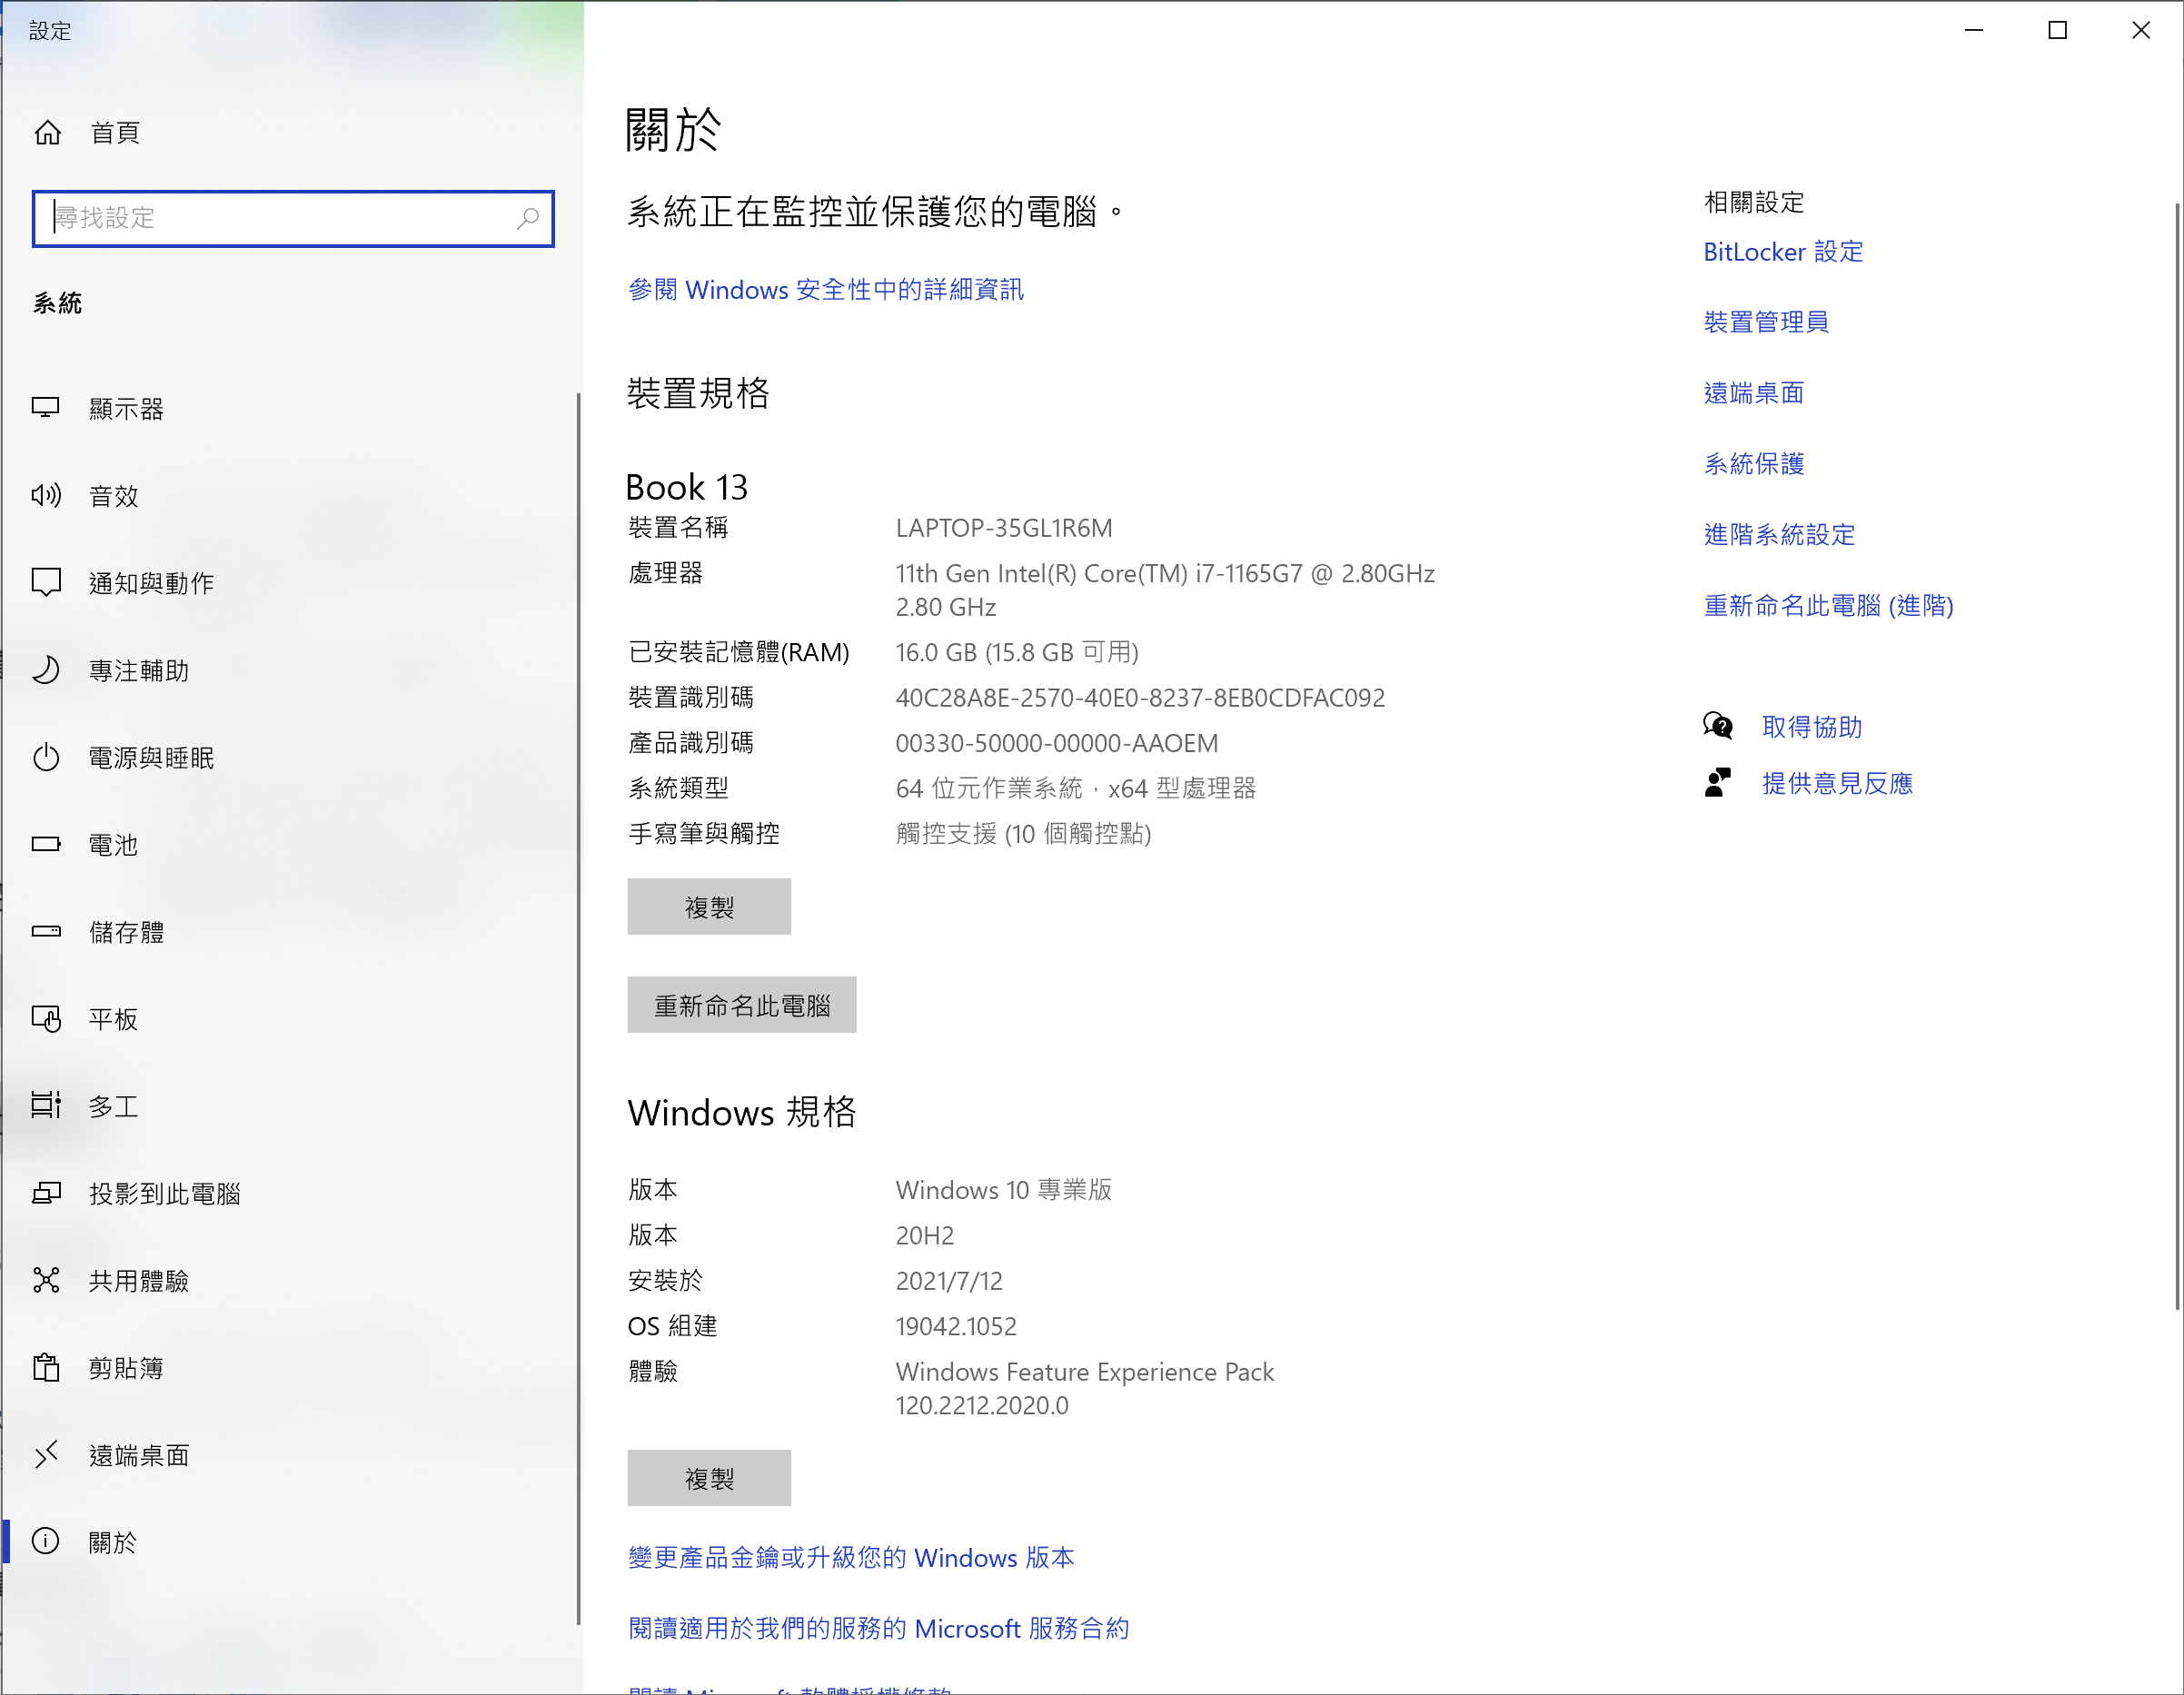This screenshot has height=1695, width=2184.
Task: Click the Home icon in sidebar
Action: 47,132
